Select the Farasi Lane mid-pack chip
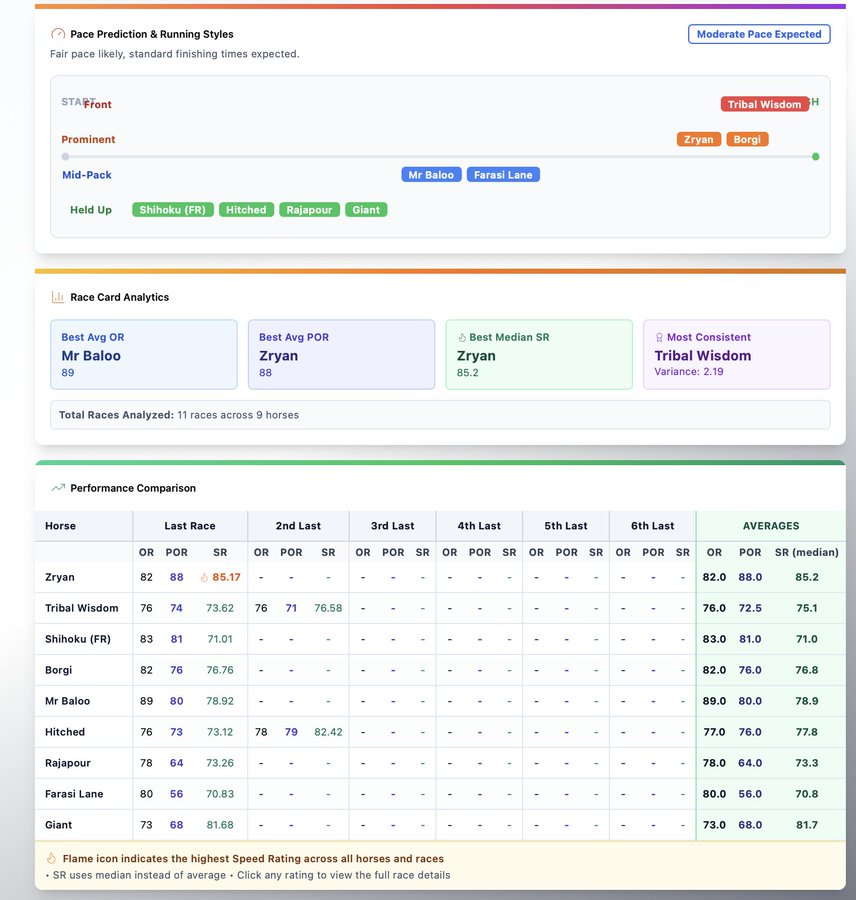This screenshot has height=900, width=856. coord(503,175)
